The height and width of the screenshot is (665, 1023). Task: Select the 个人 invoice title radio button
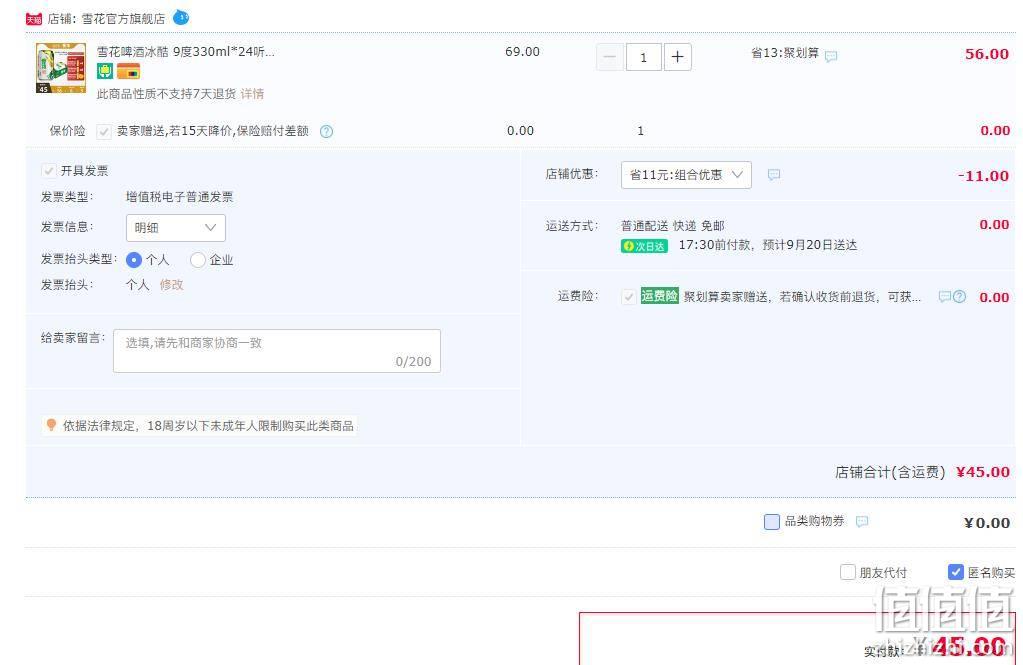tap(134, 260)
